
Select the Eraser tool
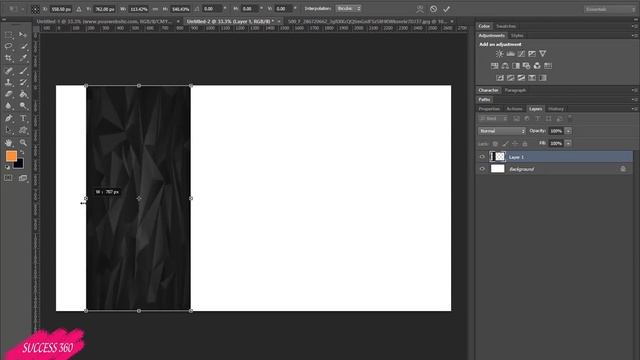(x=9, y=94)
